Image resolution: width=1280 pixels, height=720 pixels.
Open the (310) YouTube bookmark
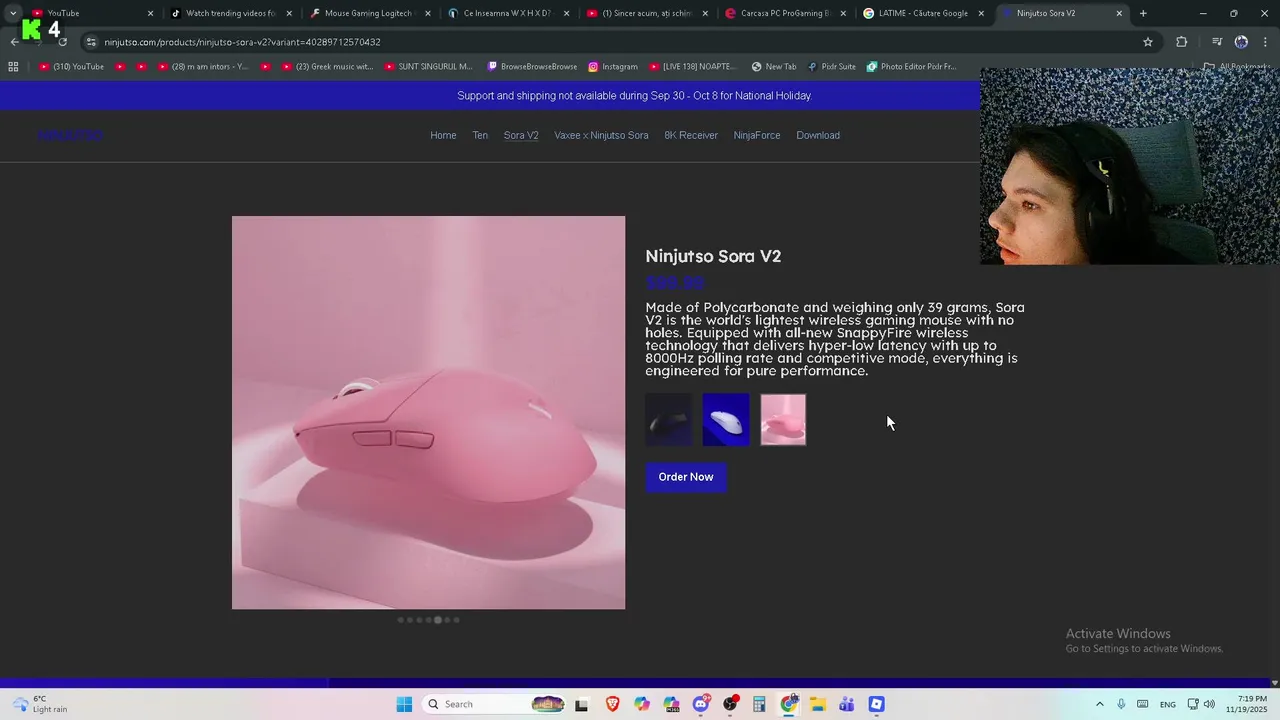pyautogui.click(x=72, y=67)
